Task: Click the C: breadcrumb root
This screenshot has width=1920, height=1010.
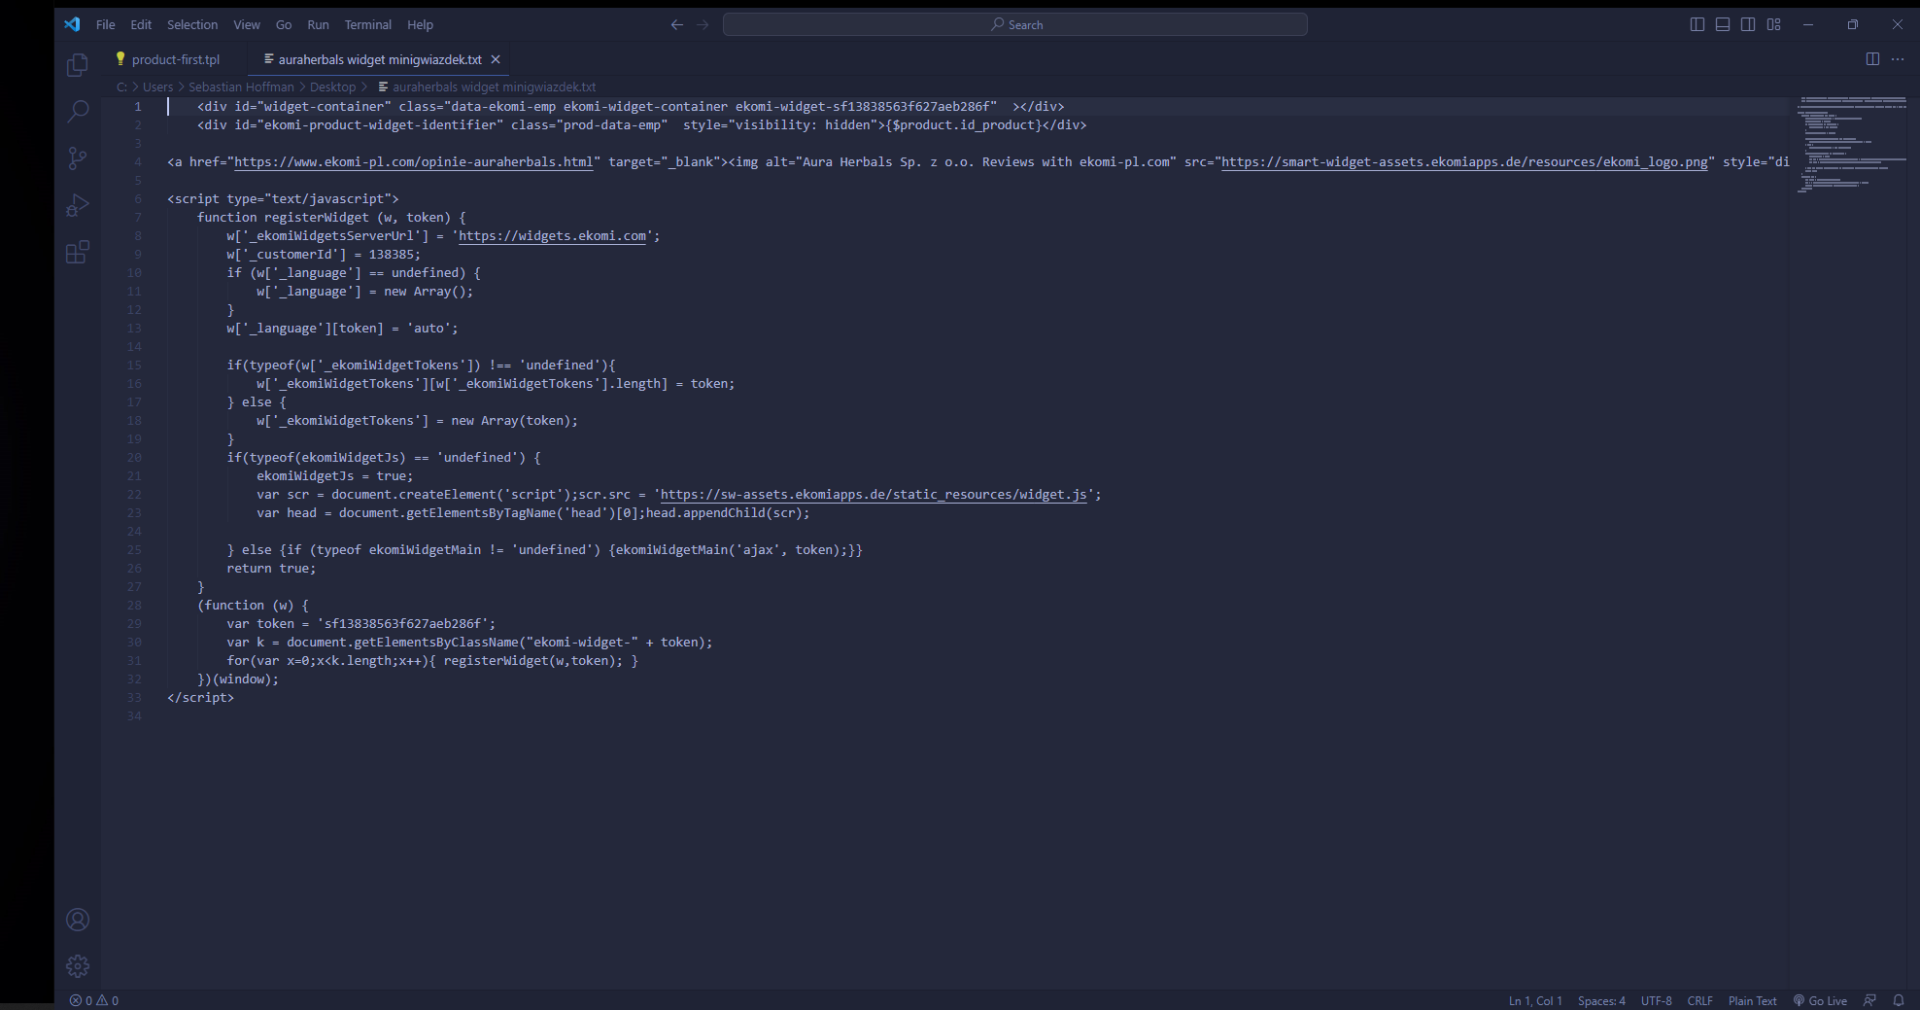Action: (122, 87)
